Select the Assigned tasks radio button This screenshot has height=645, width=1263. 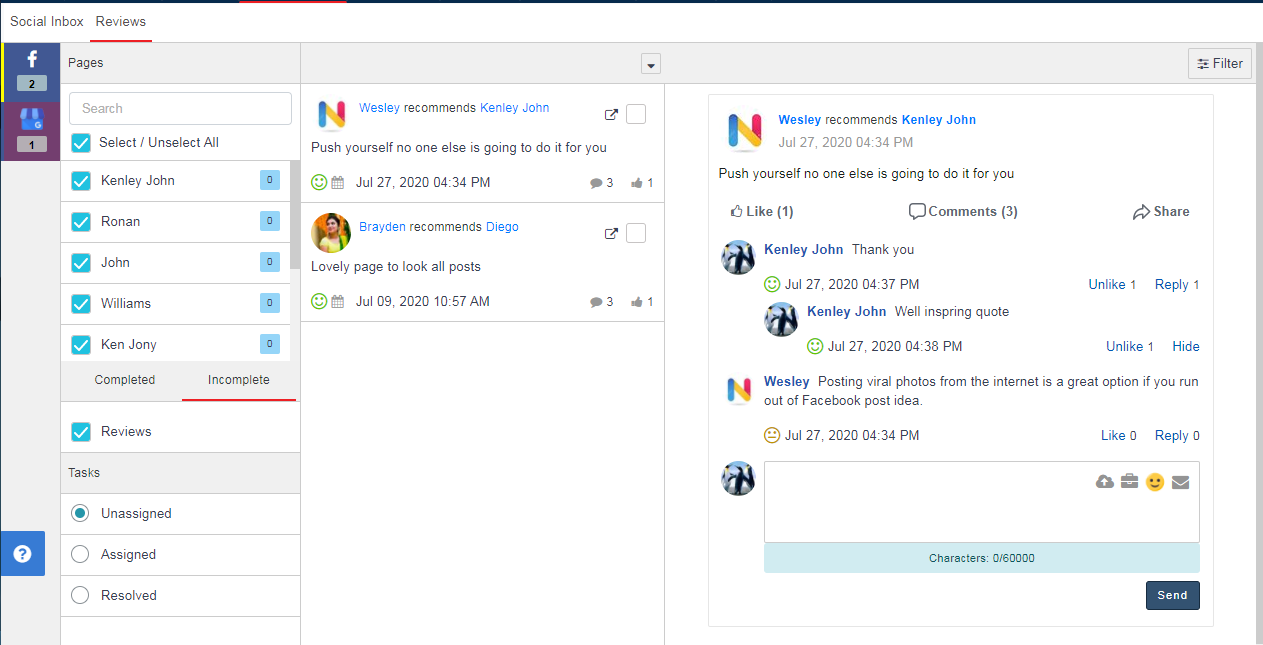[x=81, y=554]
